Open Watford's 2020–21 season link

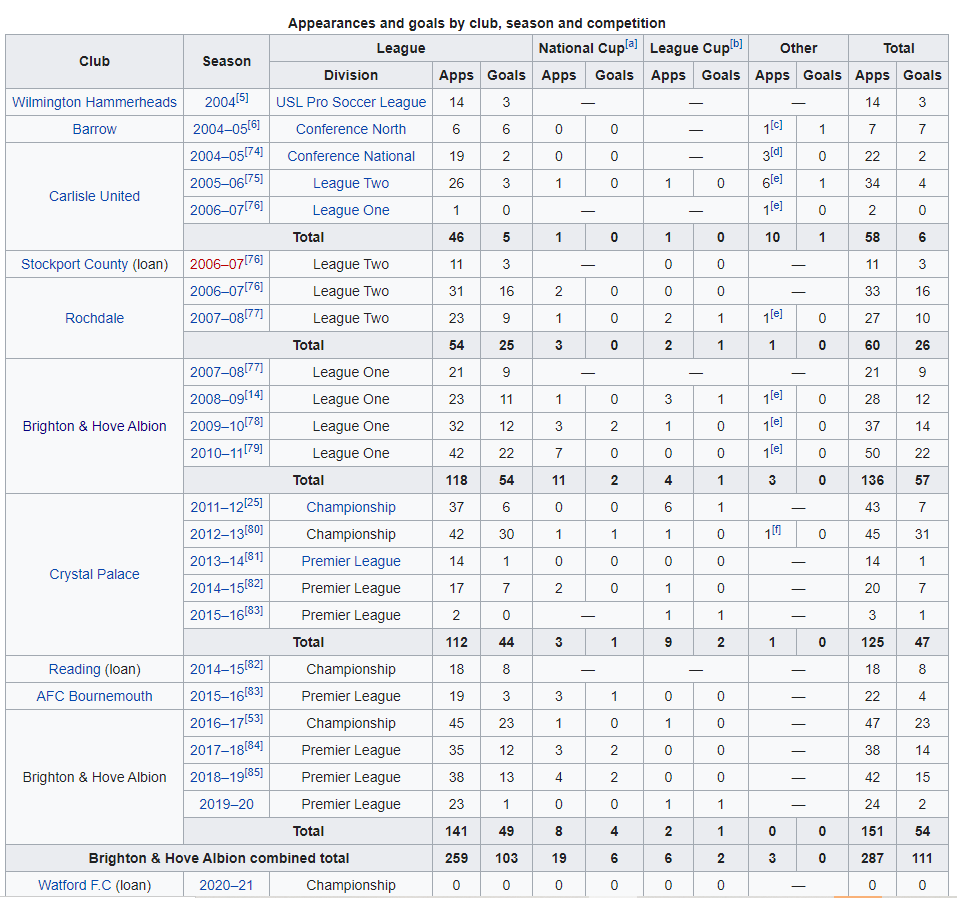226,885
